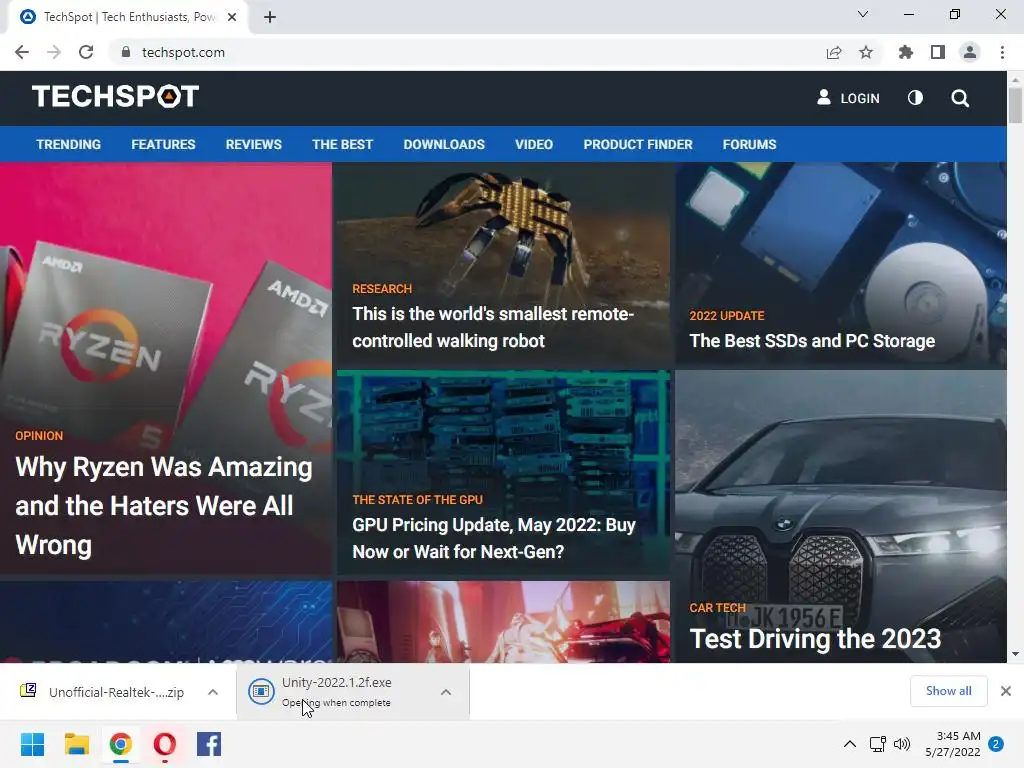Open Facebook from taskbar
Screen dimensions: 1024x768
[209, 744]
